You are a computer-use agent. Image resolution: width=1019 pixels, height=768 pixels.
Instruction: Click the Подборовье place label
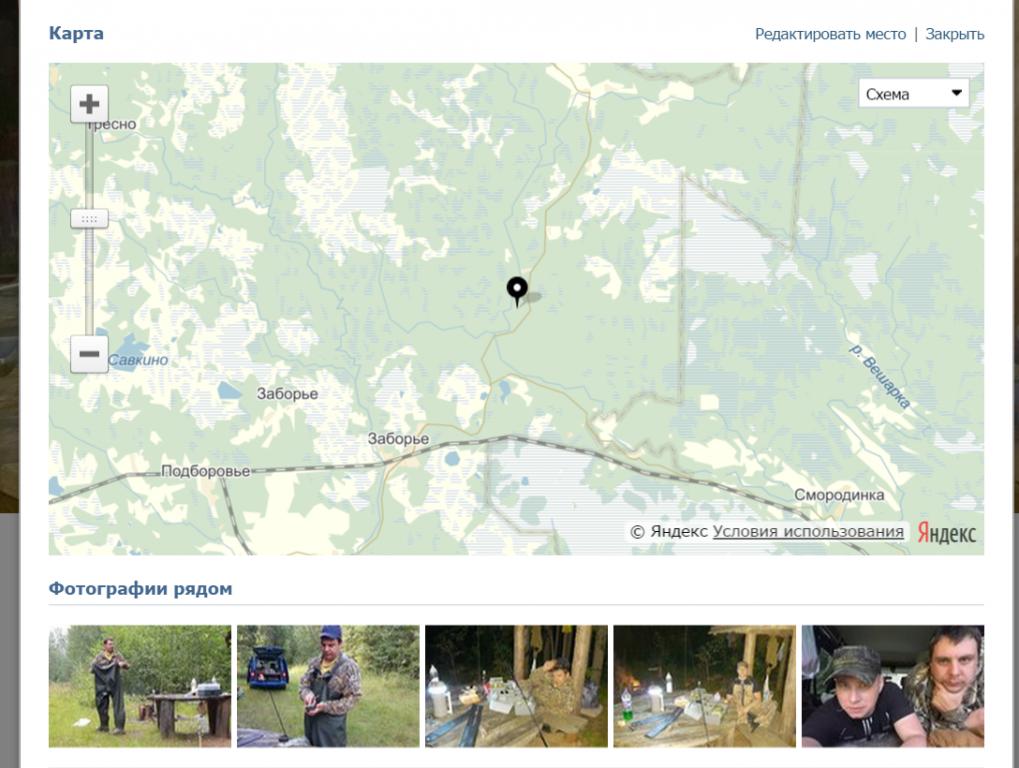205,471
